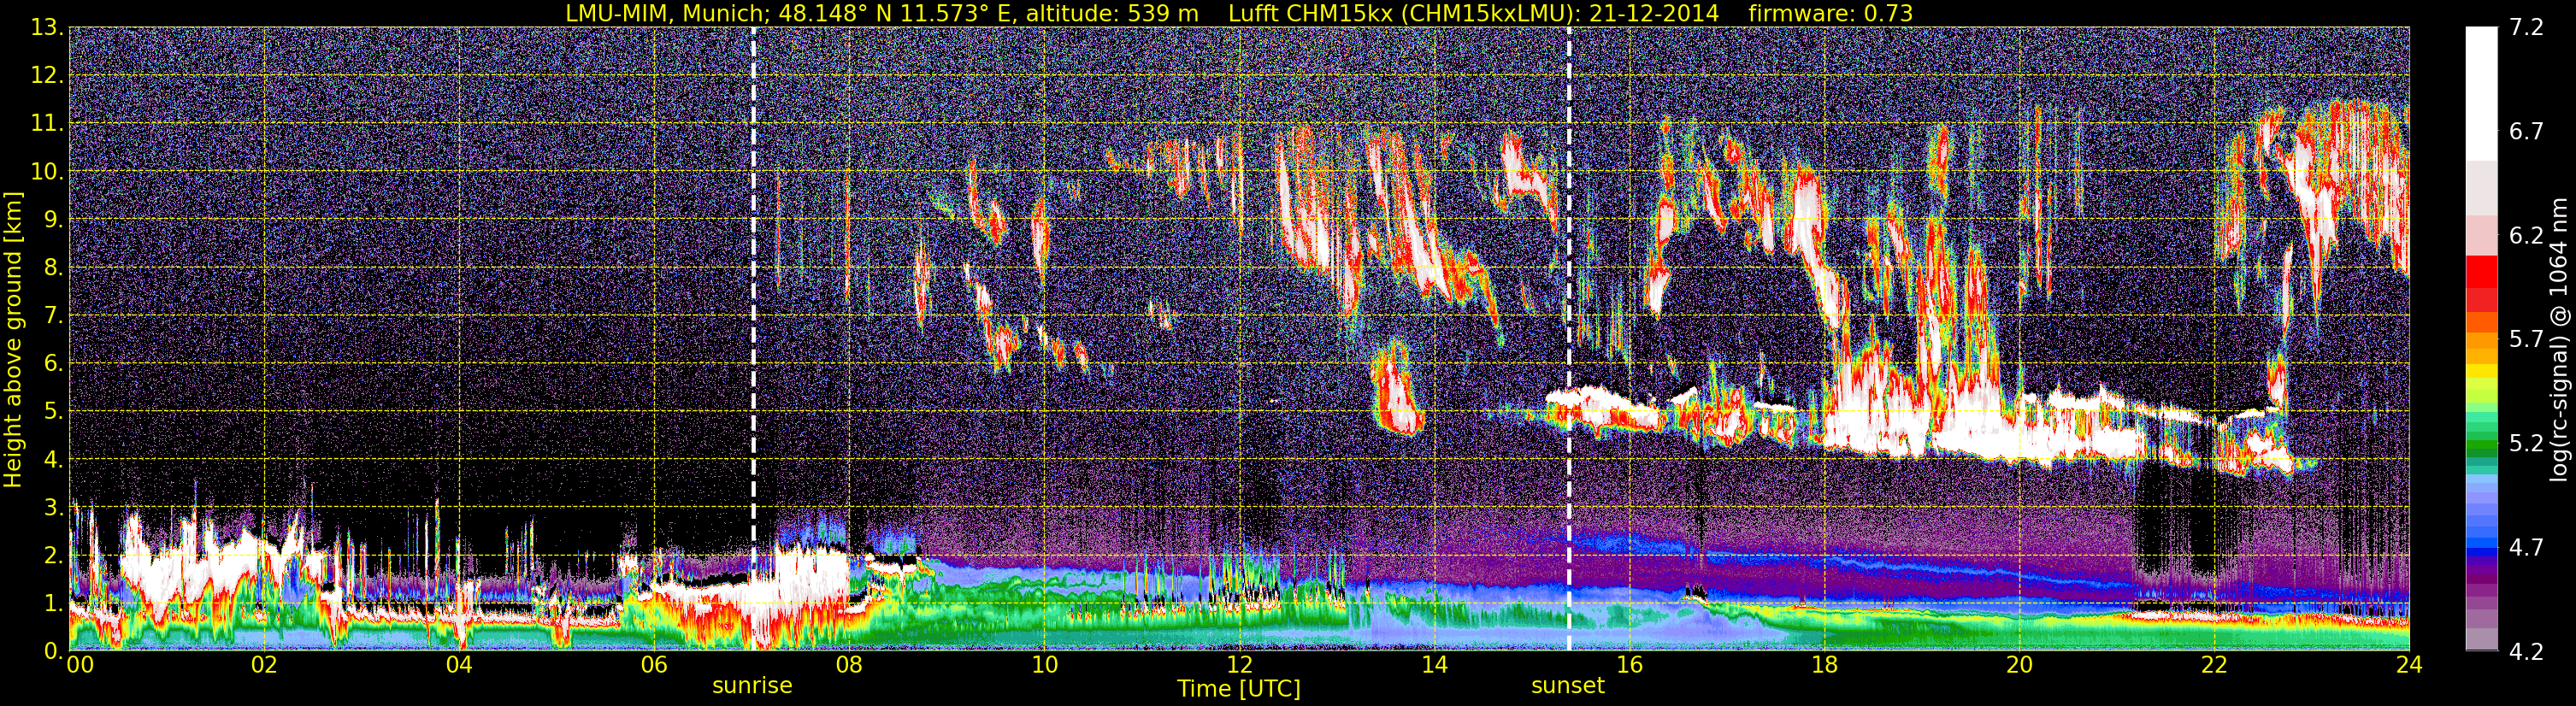Viewport: 2576px width, 706px height.
Task: Click the y-axis tick label '8.'
Action: [x=52, y=268]
